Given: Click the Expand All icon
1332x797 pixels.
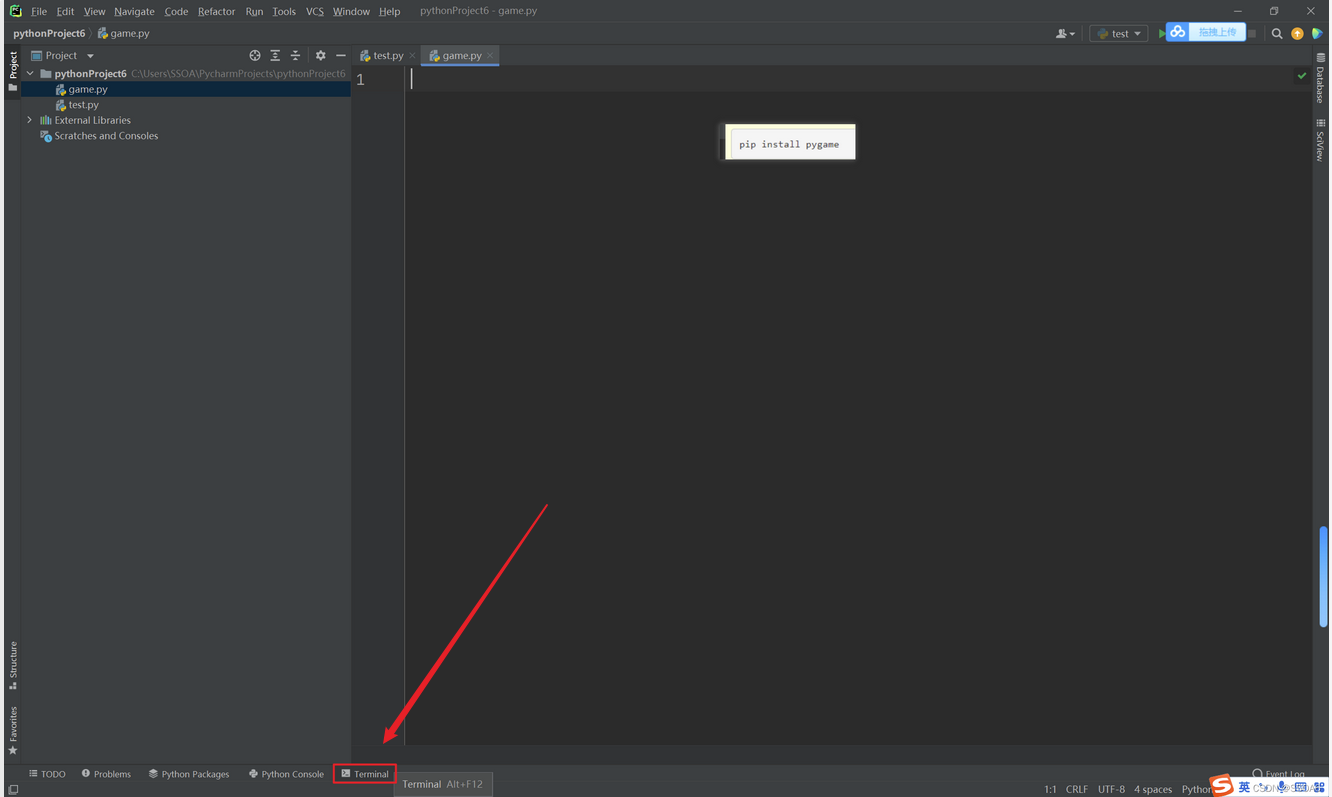Looking at the screenshot, I should click(x=275, y=56).
